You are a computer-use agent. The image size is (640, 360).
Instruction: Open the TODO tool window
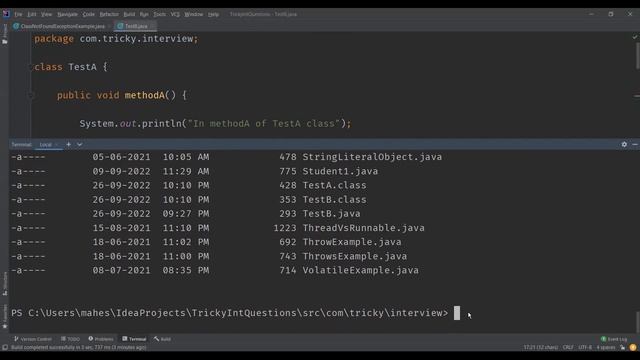(70, 339)
